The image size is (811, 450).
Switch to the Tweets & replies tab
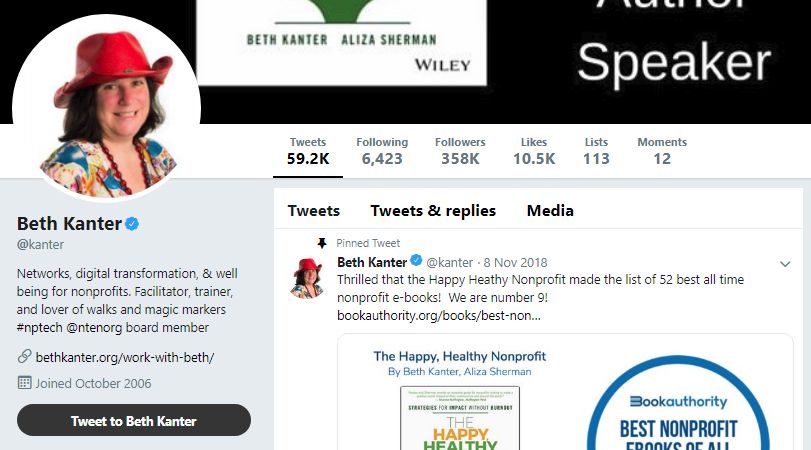[433, 211]
